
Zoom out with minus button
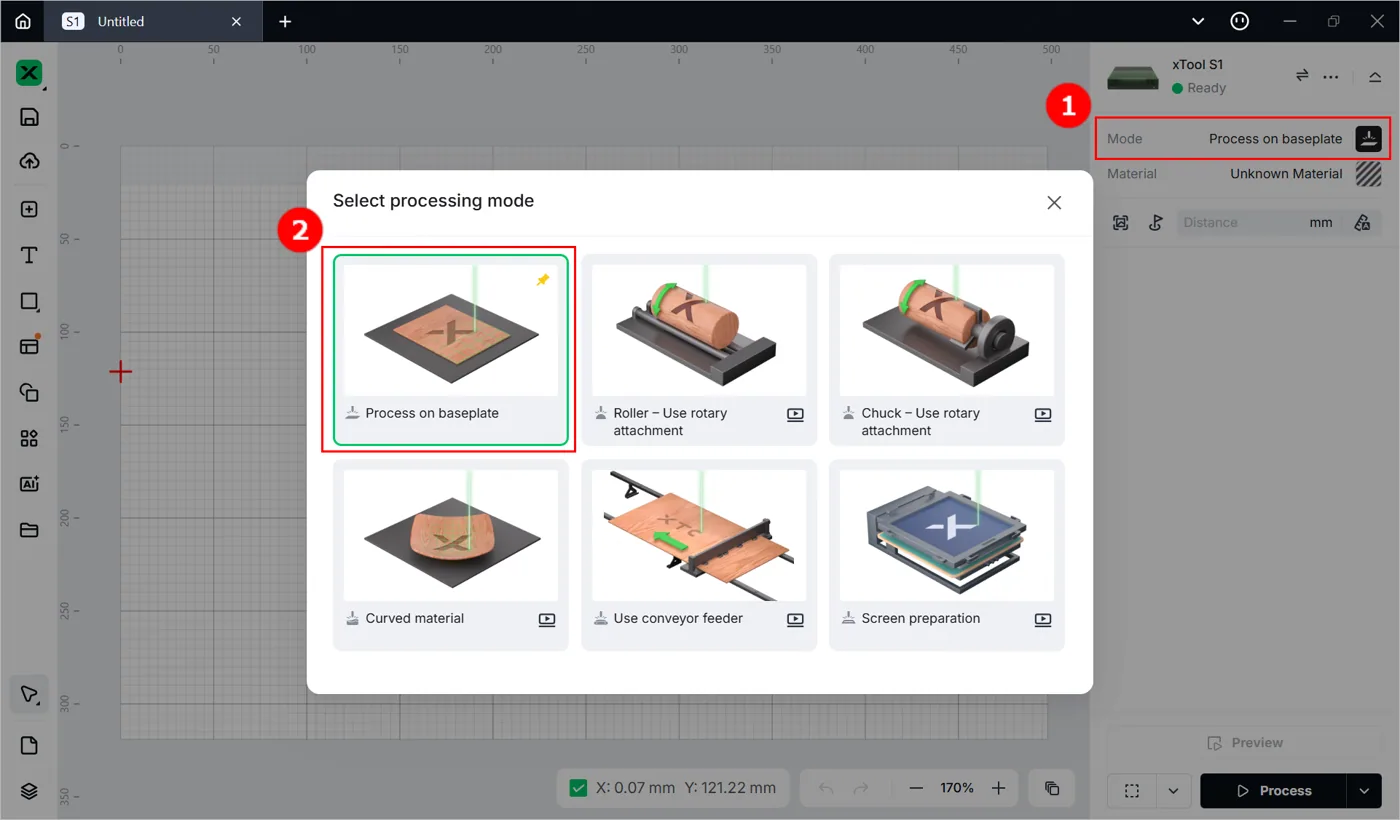tap(916, 788)
